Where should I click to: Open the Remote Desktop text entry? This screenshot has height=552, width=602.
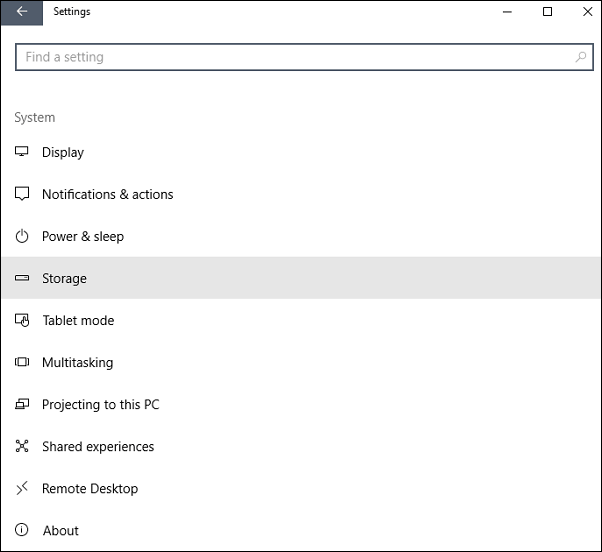coord(90,489)
